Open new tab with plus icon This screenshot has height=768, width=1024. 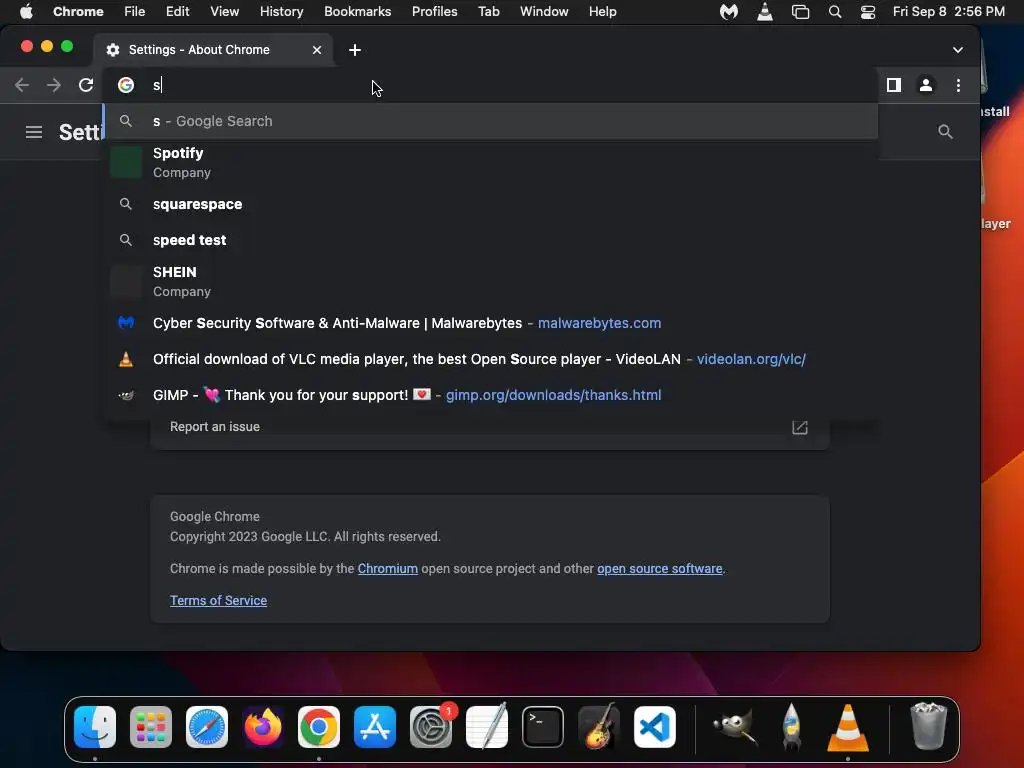(355, 50)
